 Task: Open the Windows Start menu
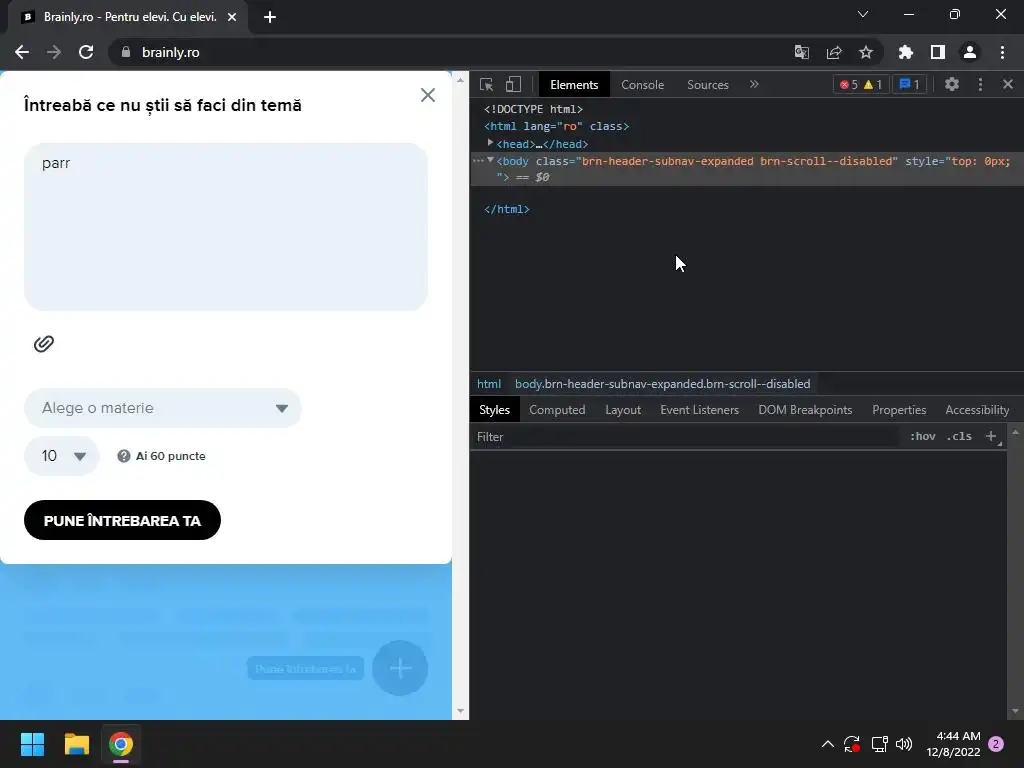click(32, 744)
